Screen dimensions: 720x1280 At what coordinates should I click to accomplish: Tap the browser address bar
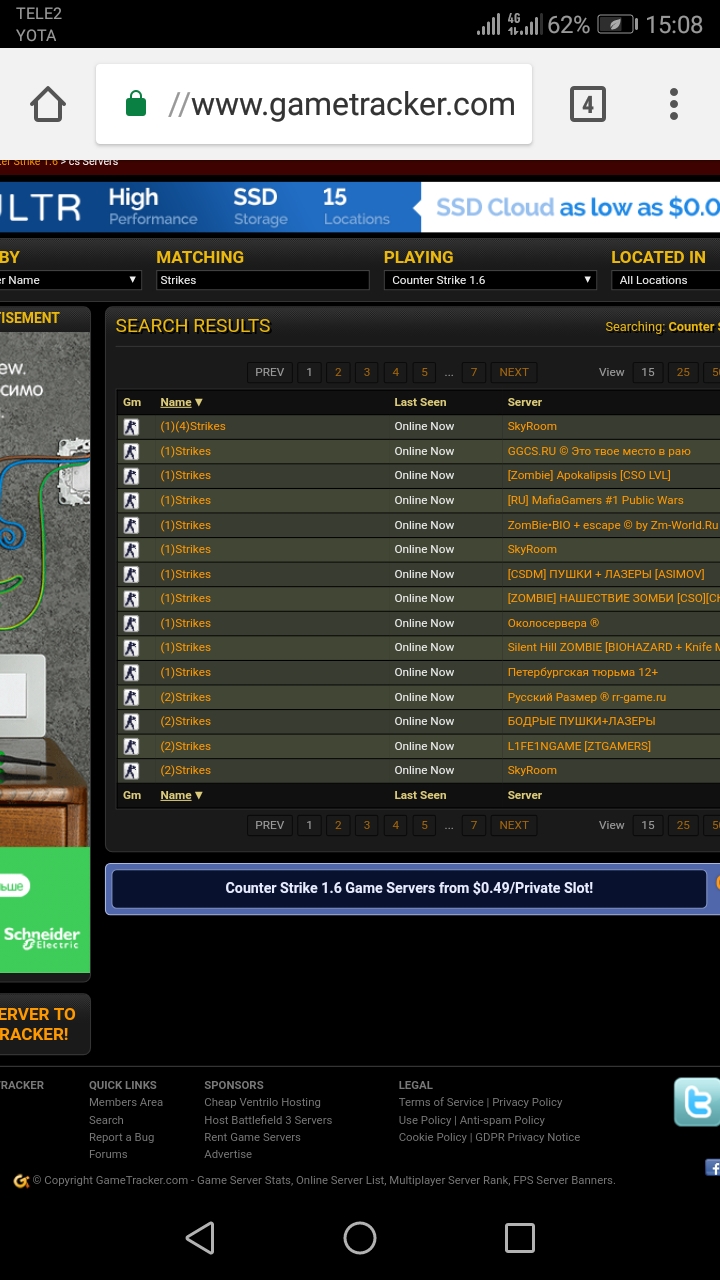[314, 104]
